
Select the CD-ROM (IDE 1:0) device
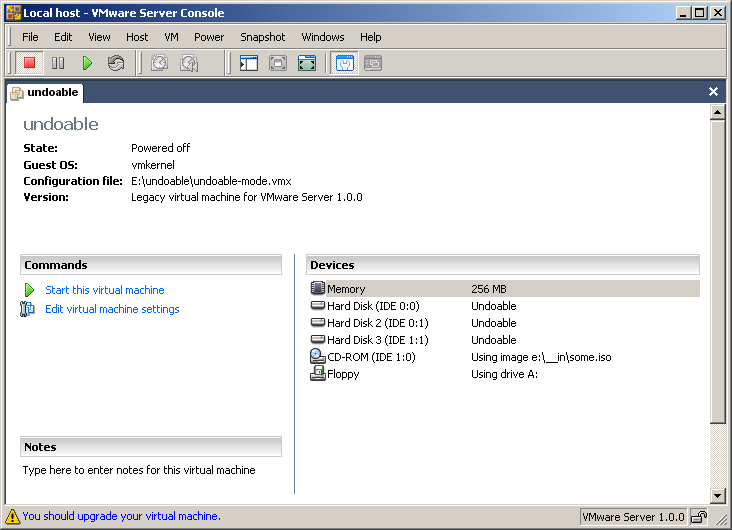(x=370, y=357)
